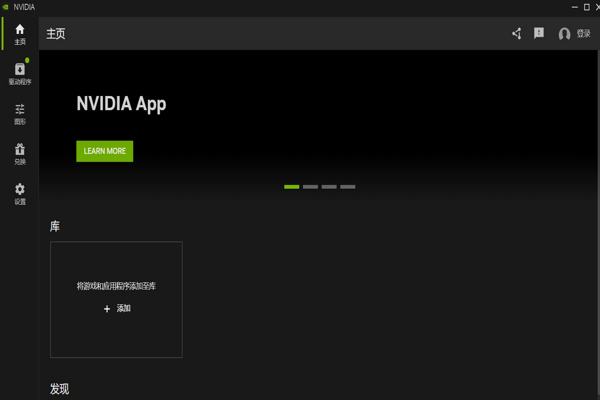Viewport: 600px width, 400px height.
Task: Open 设置 settings from the sidebar
Action: click(x=19, y=193)
